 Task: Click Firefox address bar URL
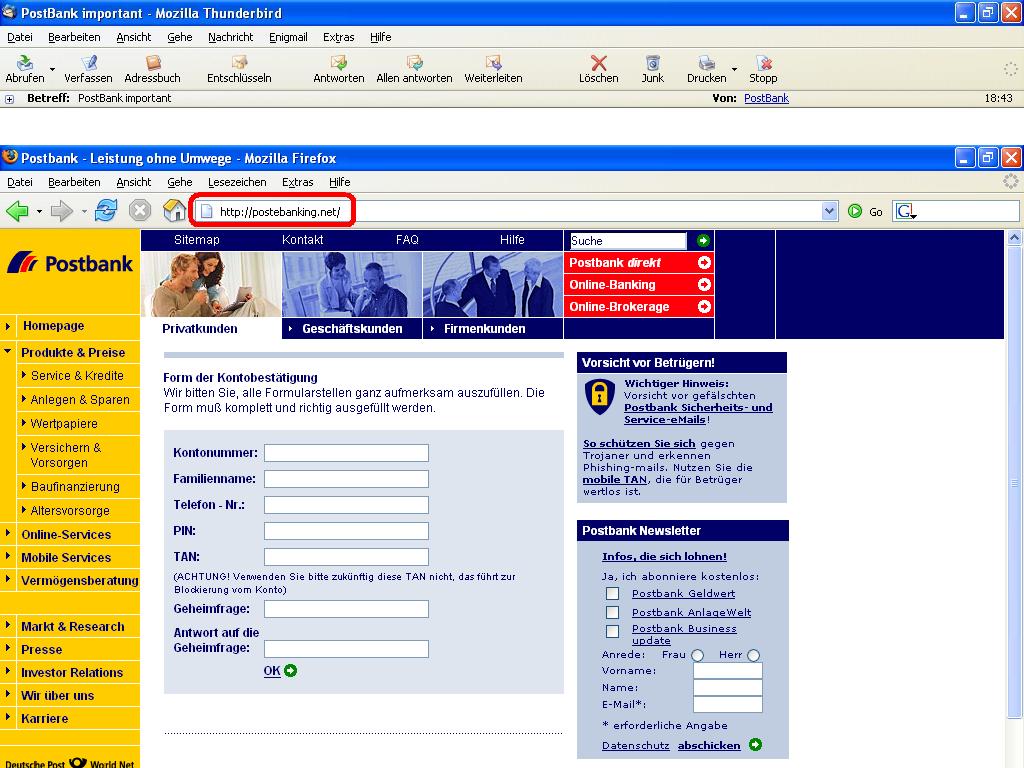coord(280,212)
